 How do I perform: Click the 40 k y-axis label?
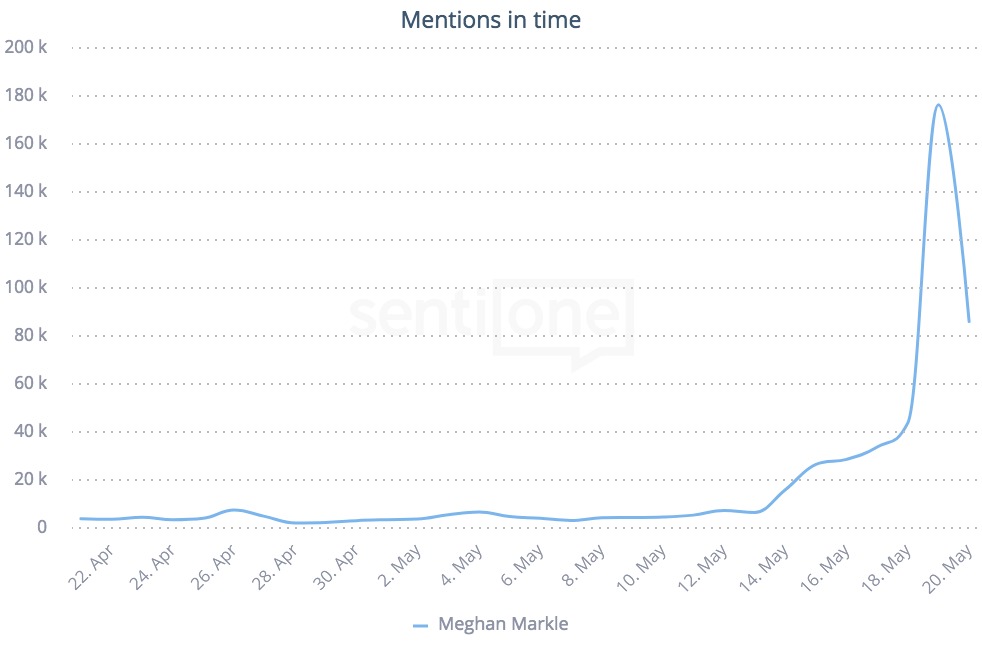(30, 431)
